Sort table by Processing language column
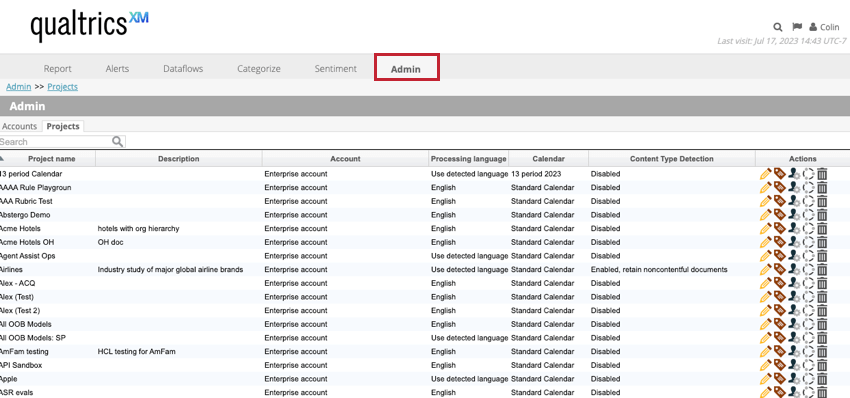This screenshot has width=850, height=398. coord(468,159)
